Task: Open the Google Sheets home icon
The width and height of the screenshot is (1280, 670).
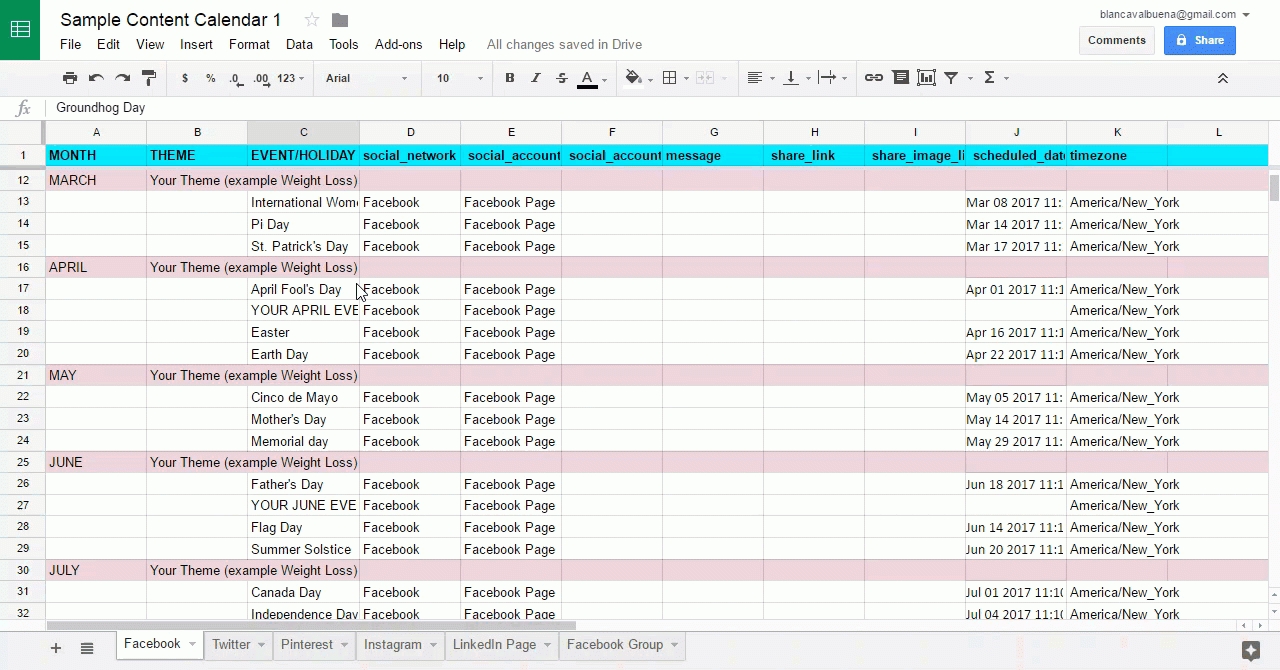Action: click(20, 30)
